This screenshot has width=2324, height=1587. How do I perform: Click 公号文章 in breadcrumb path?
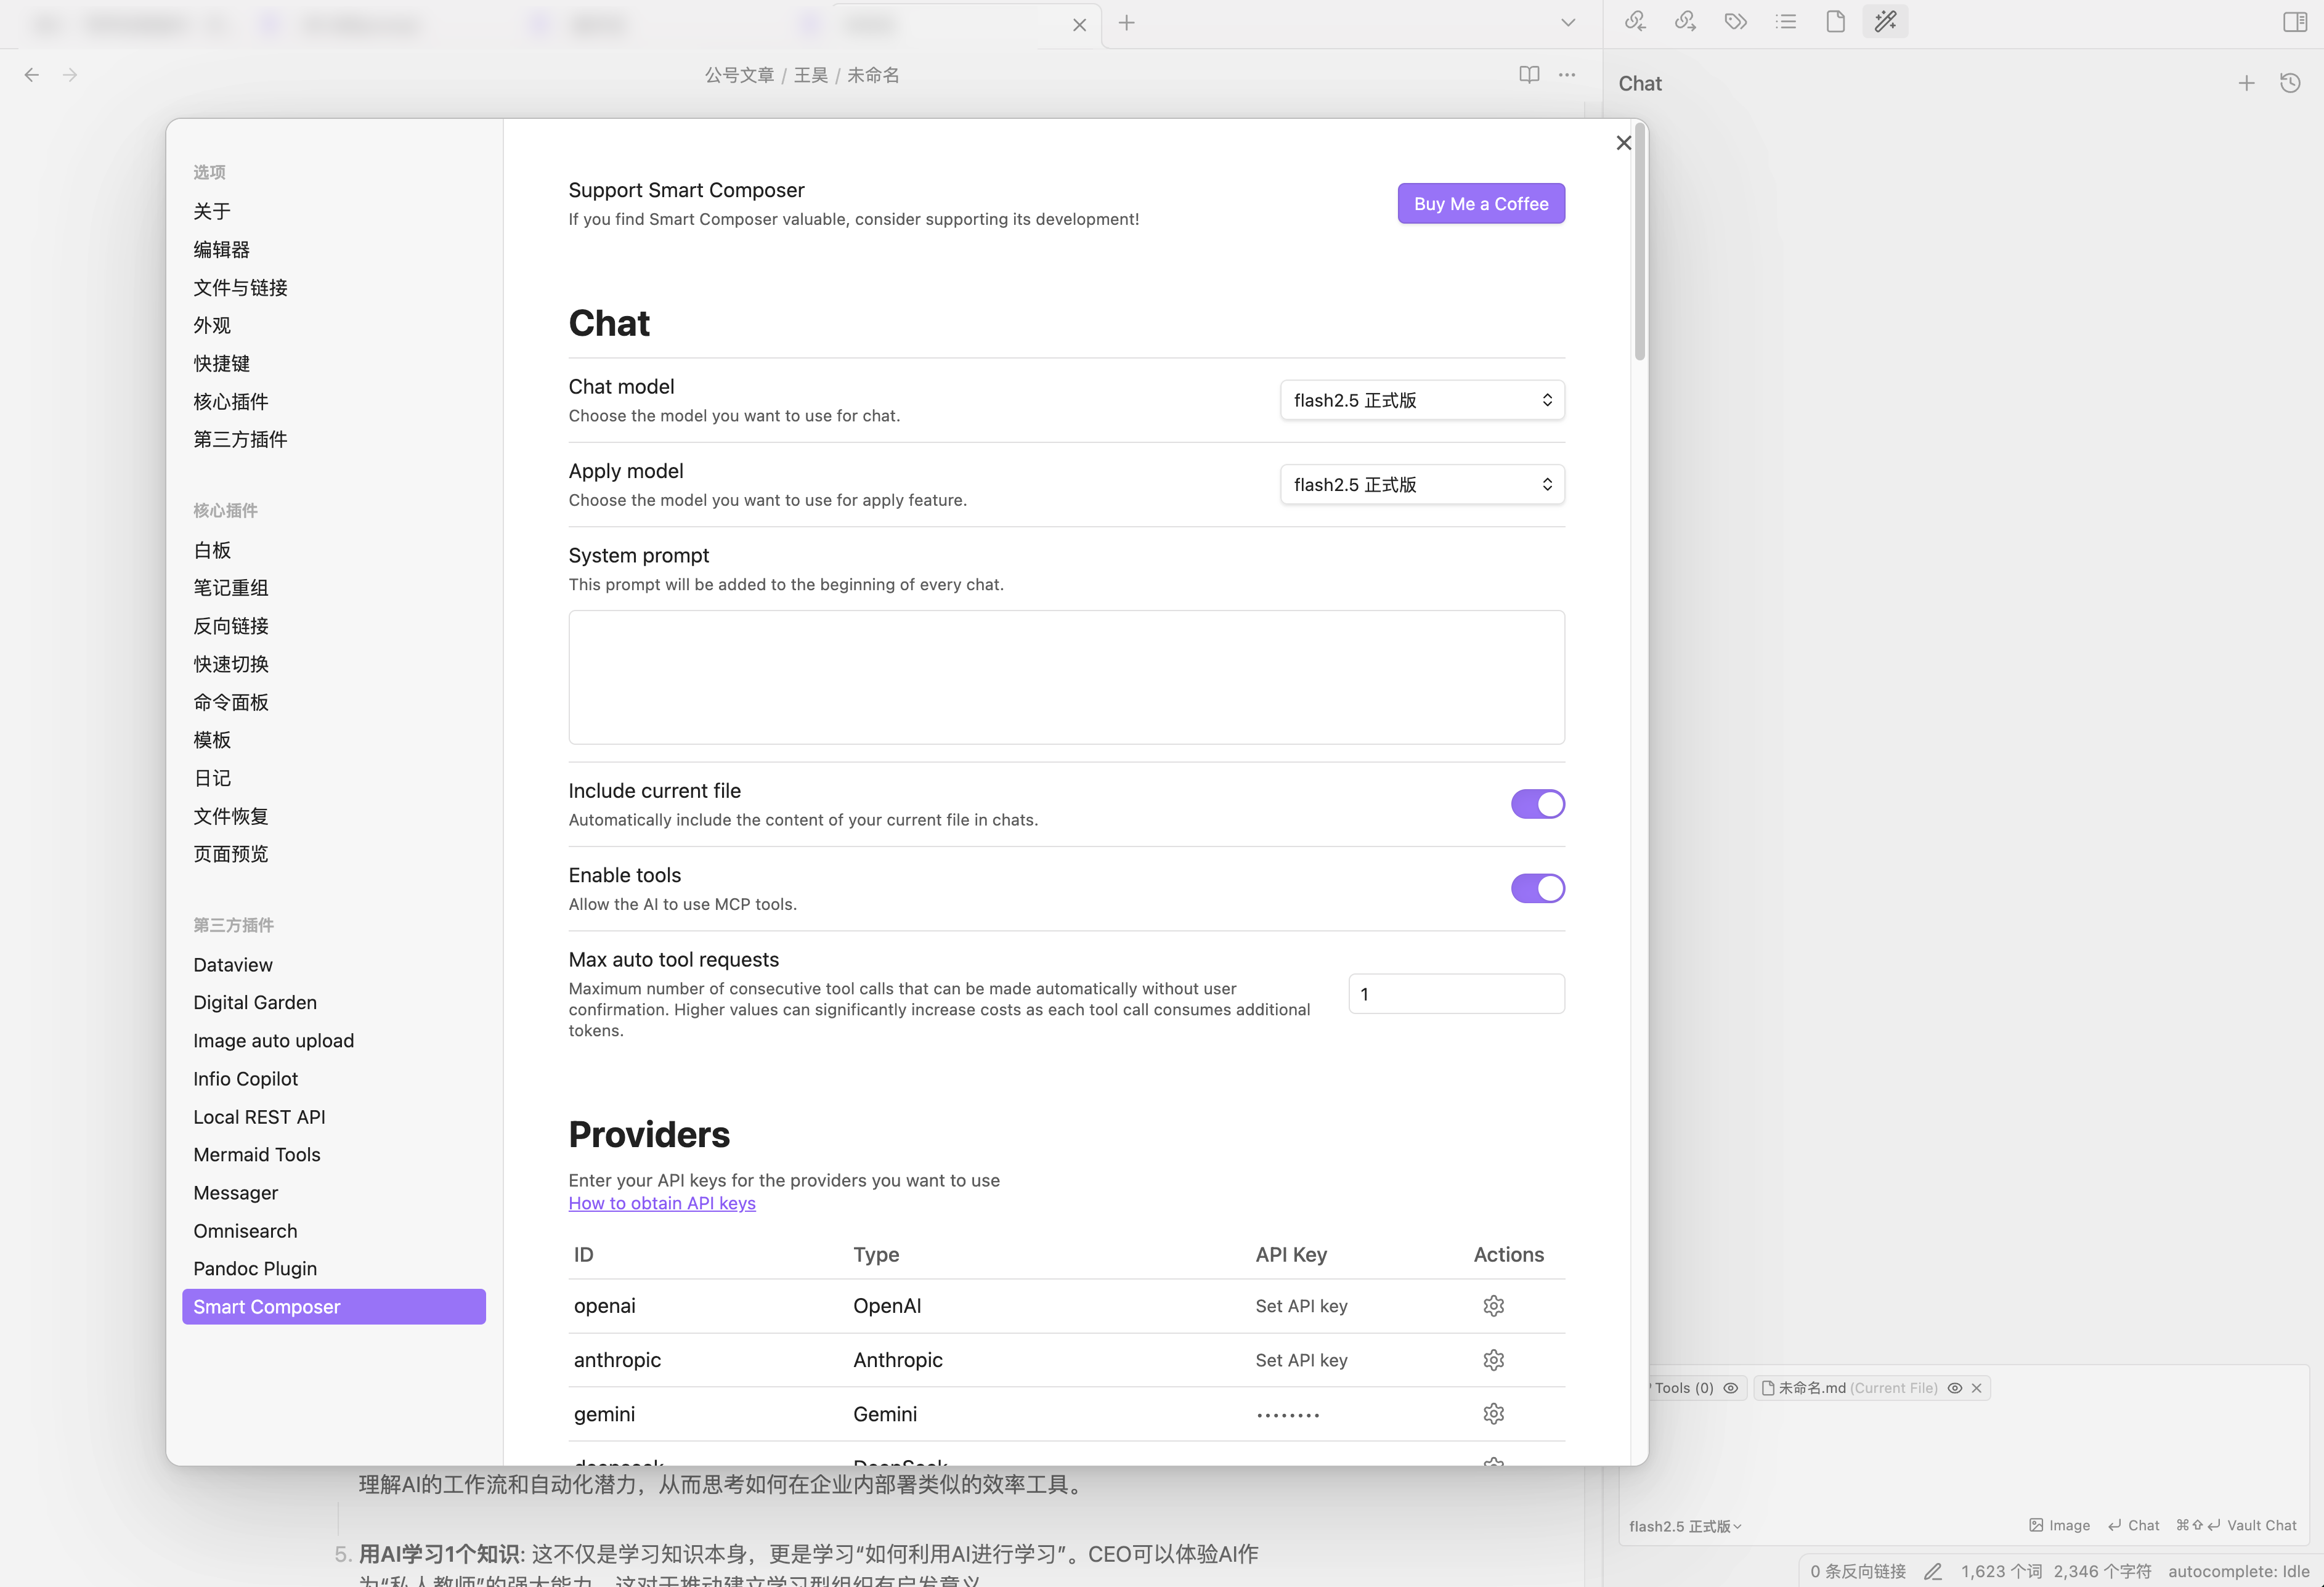(739, 75)
